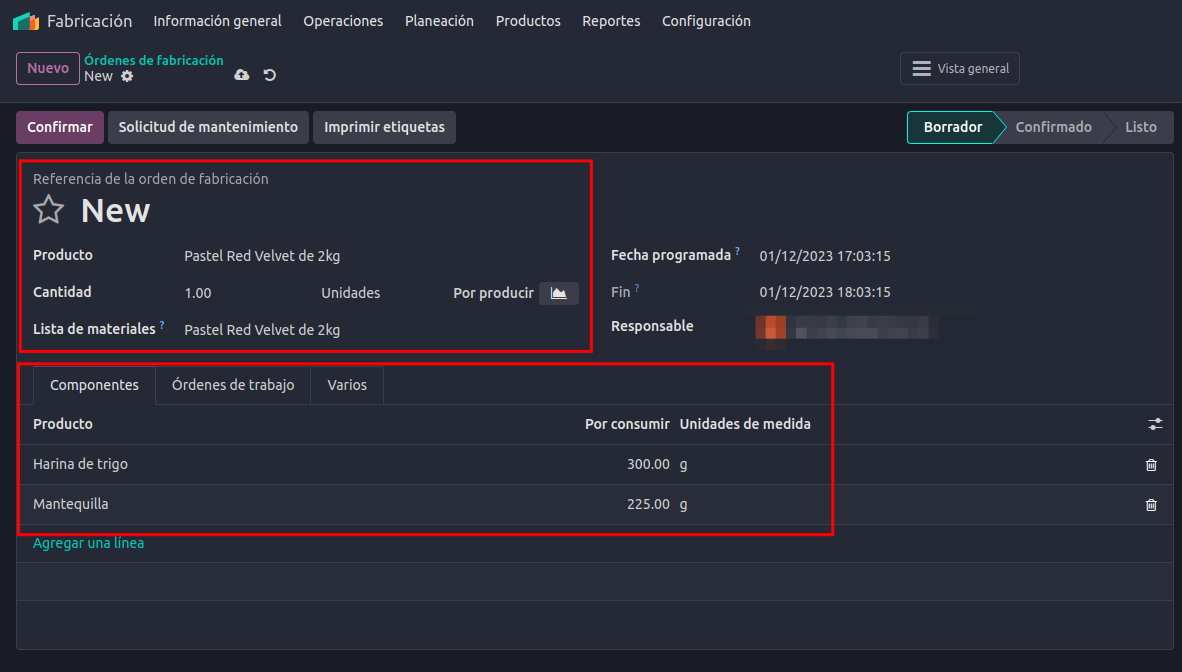Edit the 300.00 Por consumir value
The width and height of the screenshot is (1182, 672).
[648, 464]
